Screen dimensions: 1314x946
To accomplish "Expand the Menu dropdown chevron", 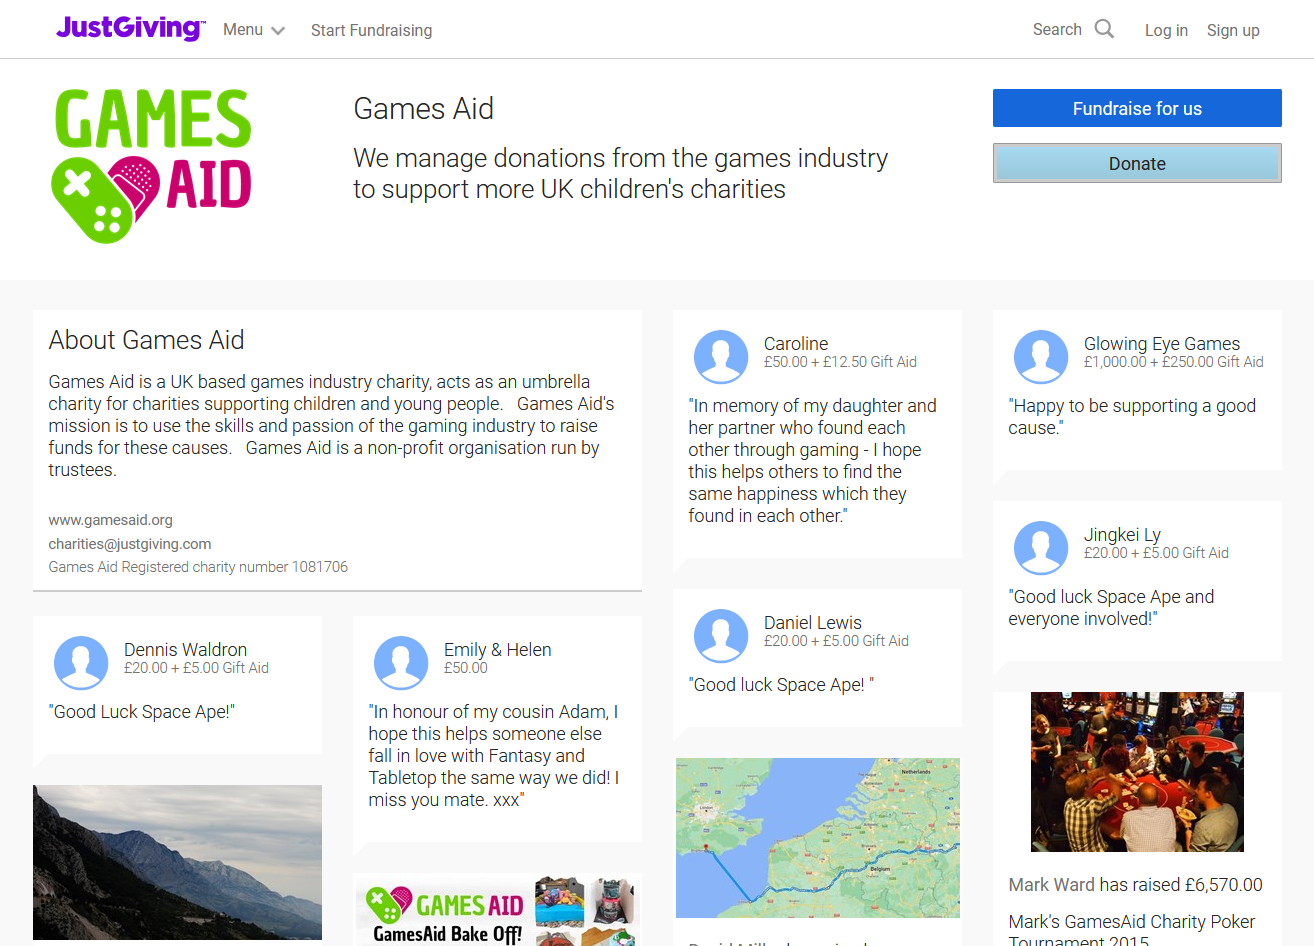I will (278, 31).
